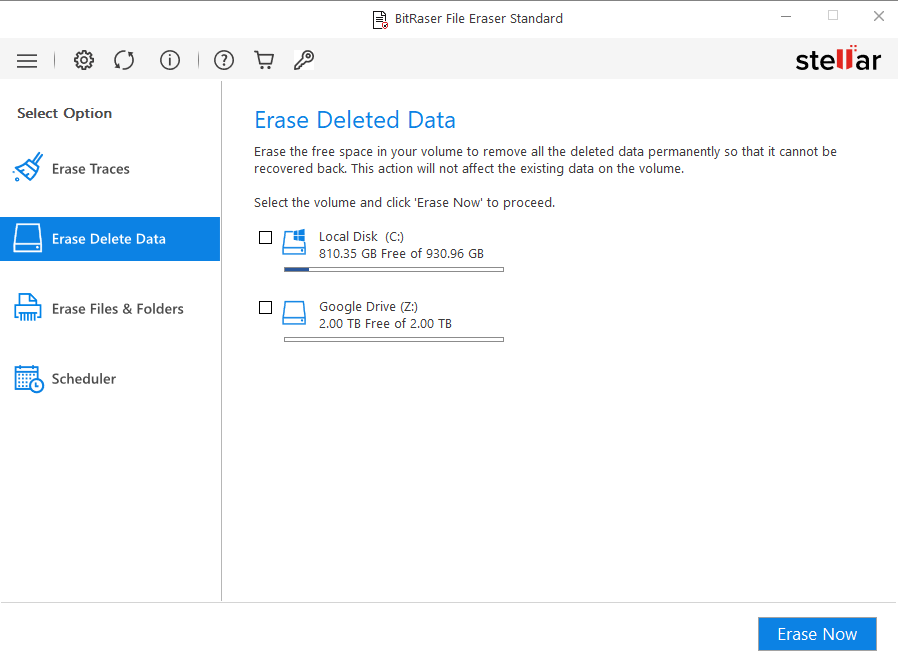
Task: Open the settings gear
Action: [x=84, y=60]
